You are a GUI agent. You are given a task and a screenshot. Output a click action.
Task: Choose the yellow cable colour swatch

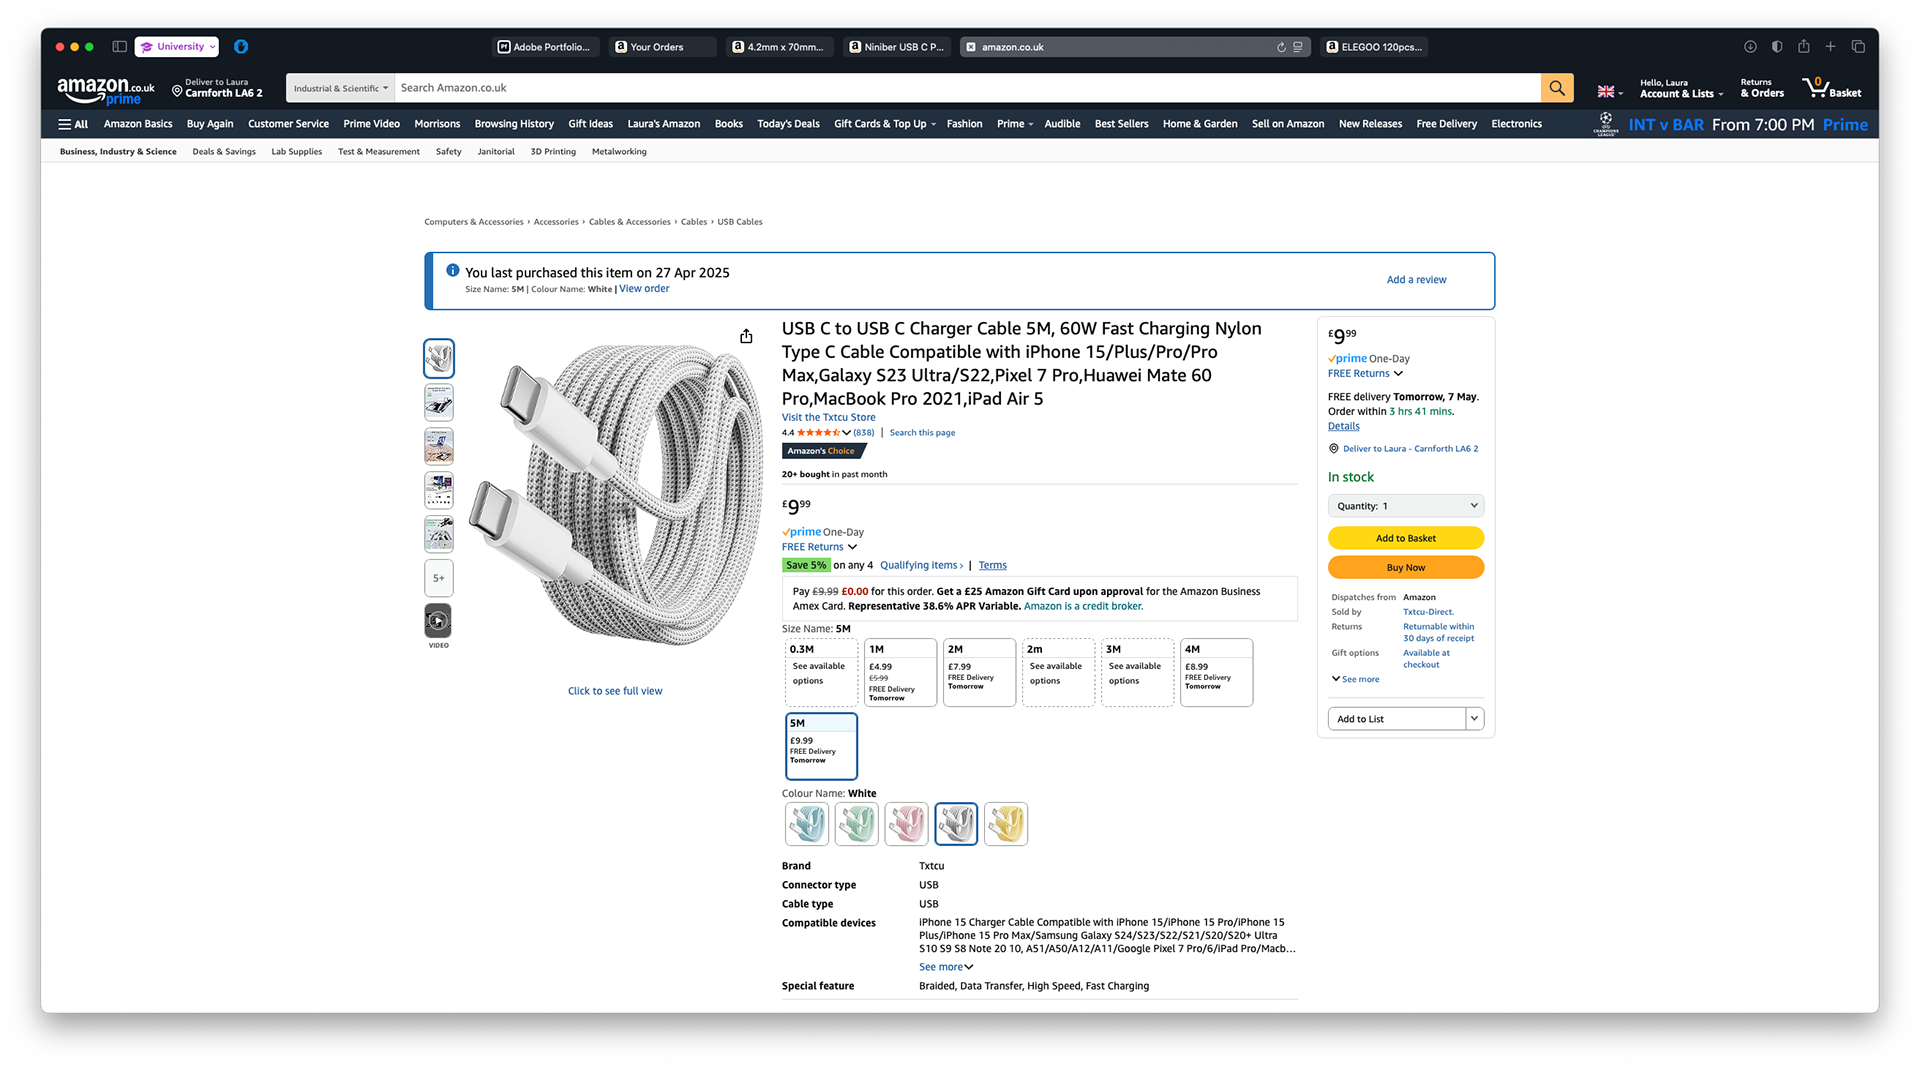pos(1006,824)
